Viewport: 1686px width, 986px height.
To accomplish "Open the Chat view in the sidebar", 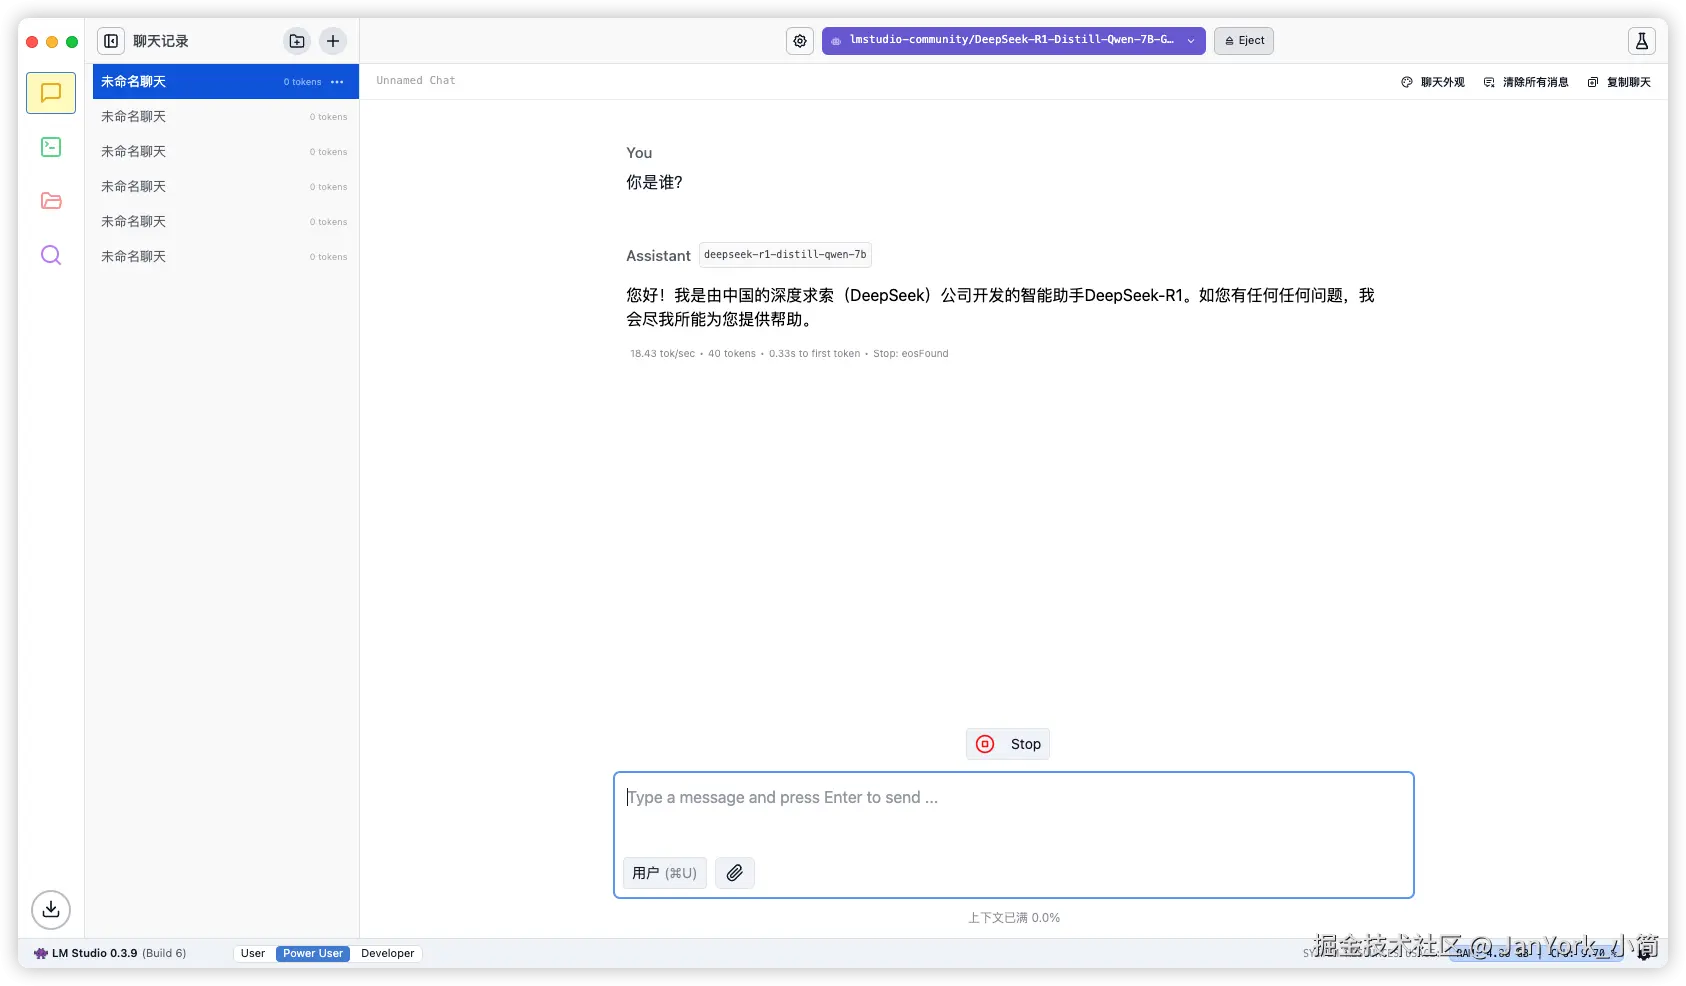I will [x=51, y=93].
